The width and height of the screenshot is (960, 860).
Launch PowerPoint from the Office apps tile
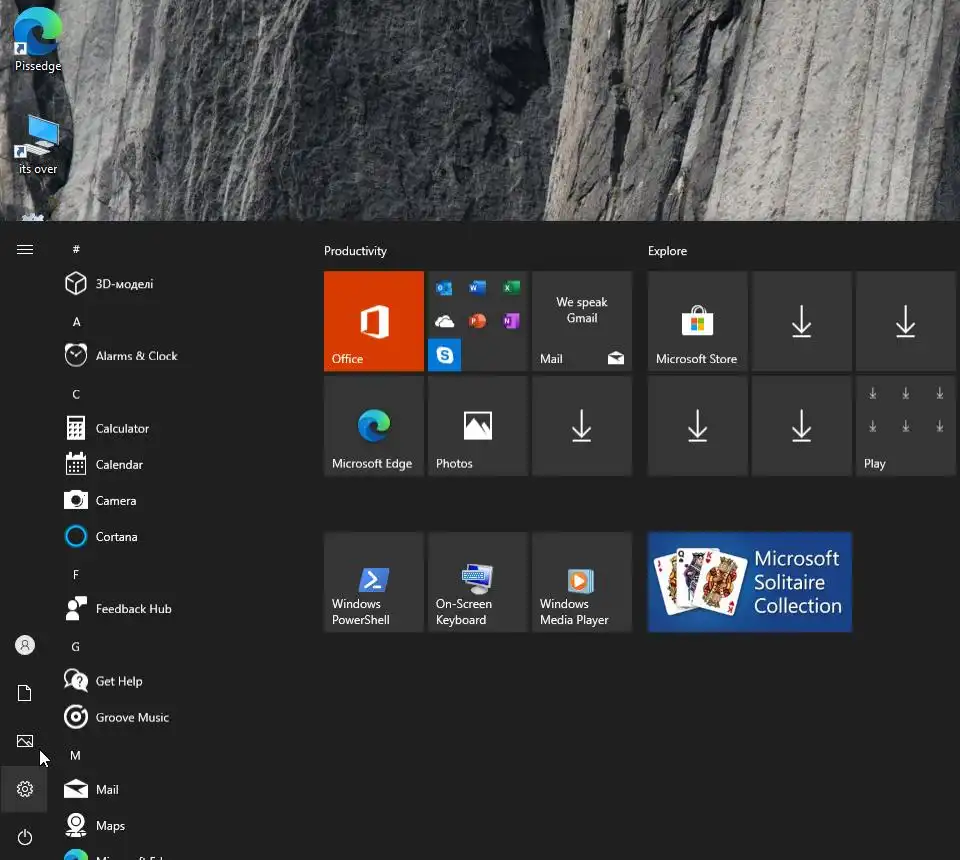478,321
